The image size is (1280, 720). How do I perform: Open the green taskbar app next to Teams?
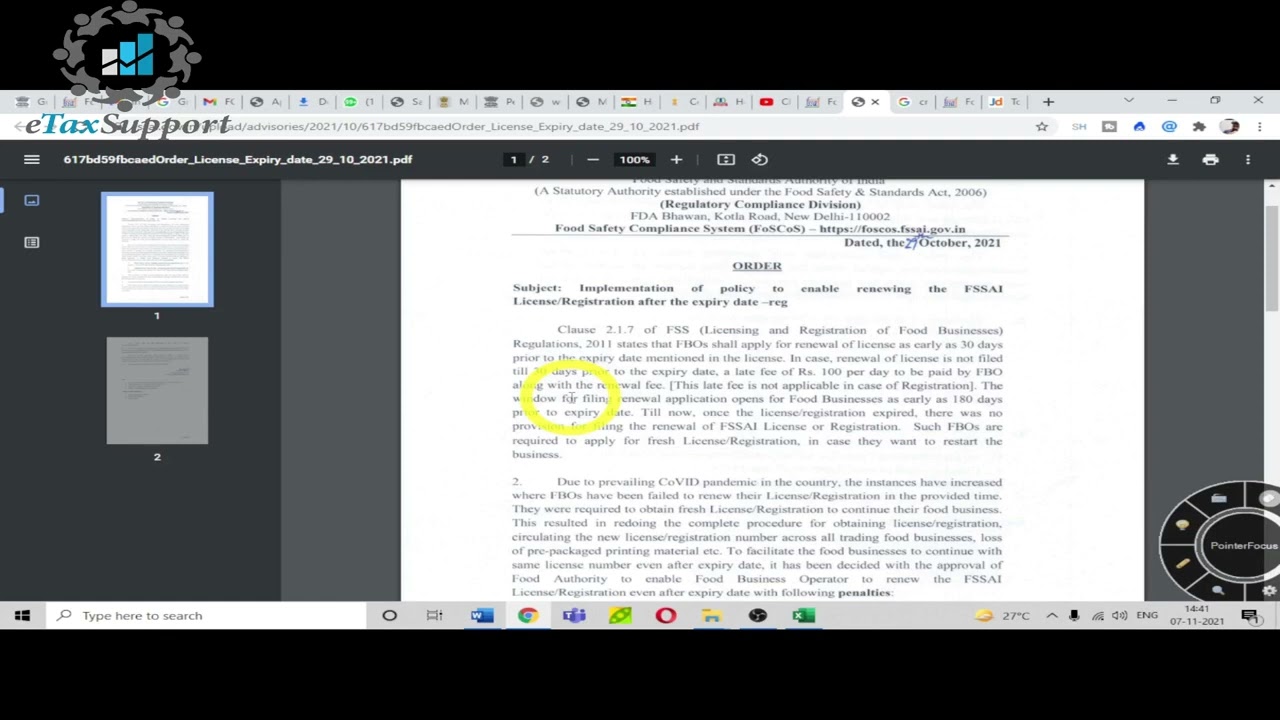pos(620,615)
